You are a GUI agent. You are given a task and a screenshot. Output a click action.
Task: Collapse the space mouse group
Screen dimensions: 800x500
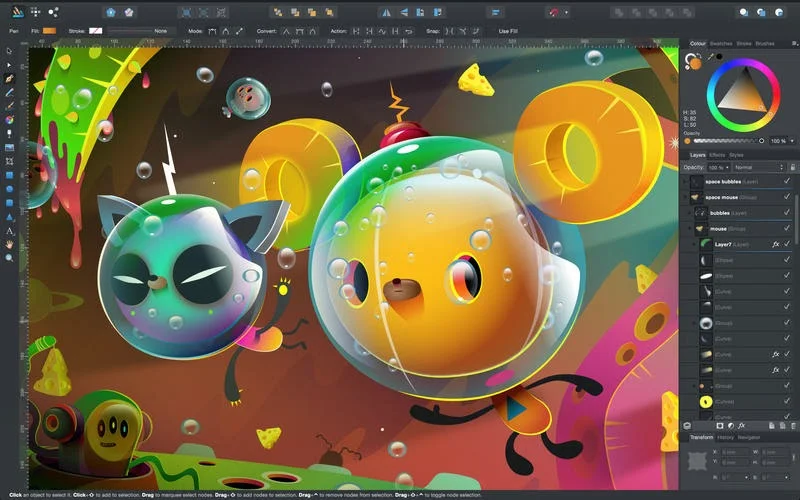(685, 197)
